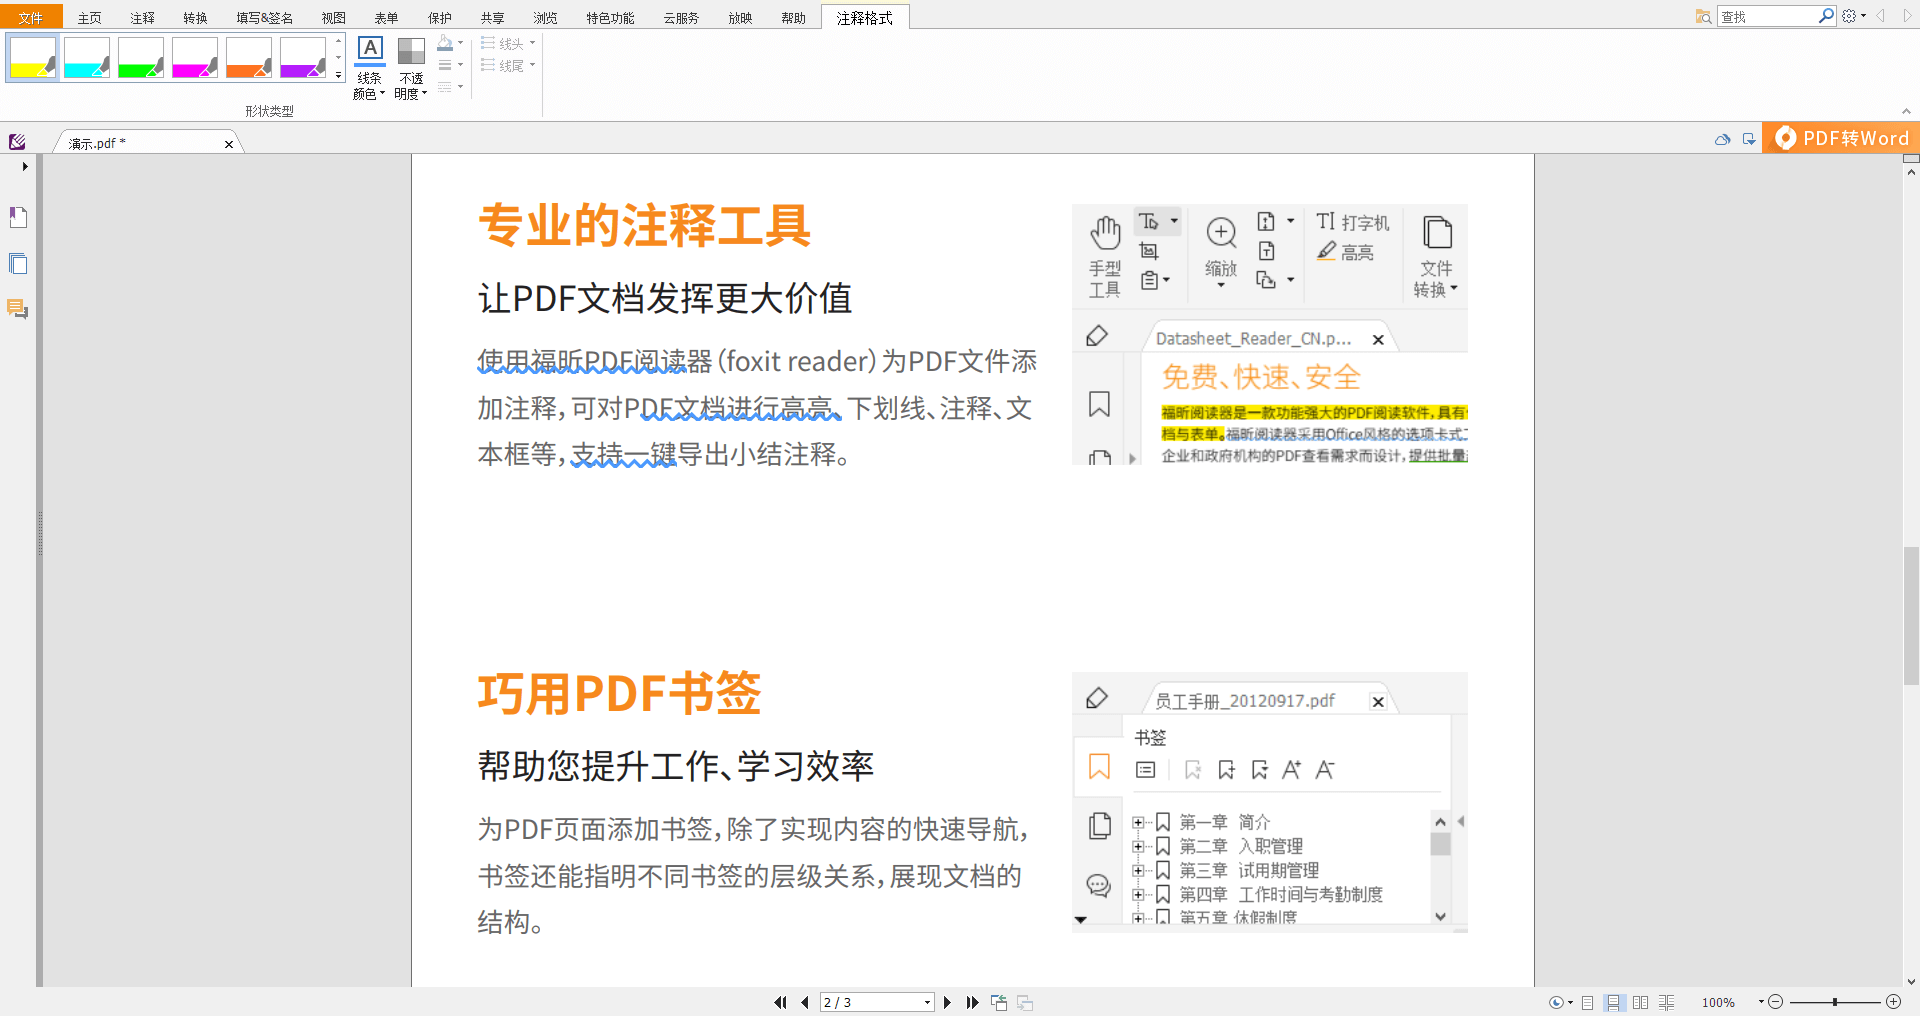Toggle continuous facing pages mode
Viewport: 1920px width, 1016px height.
[x=1666, y=1003]
